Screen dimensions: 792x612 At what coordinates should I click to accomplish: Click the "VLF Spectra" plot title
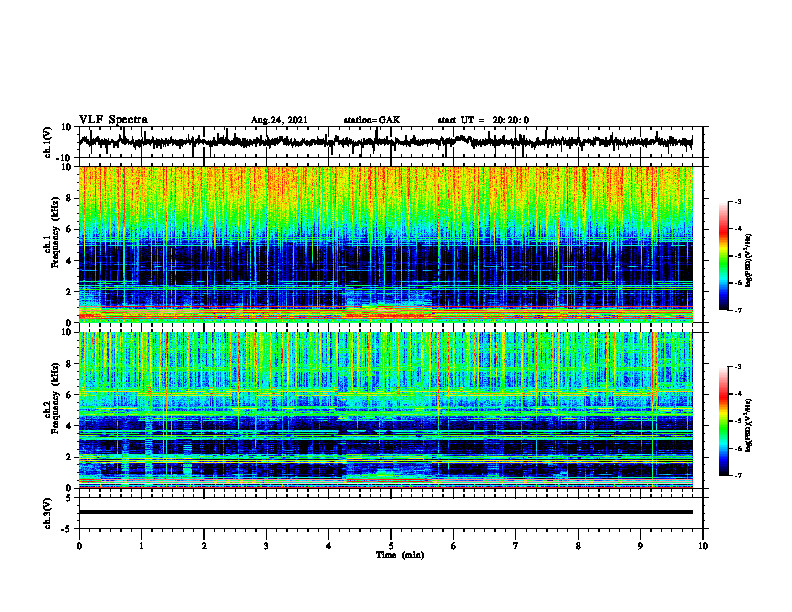tap(113, 119)
